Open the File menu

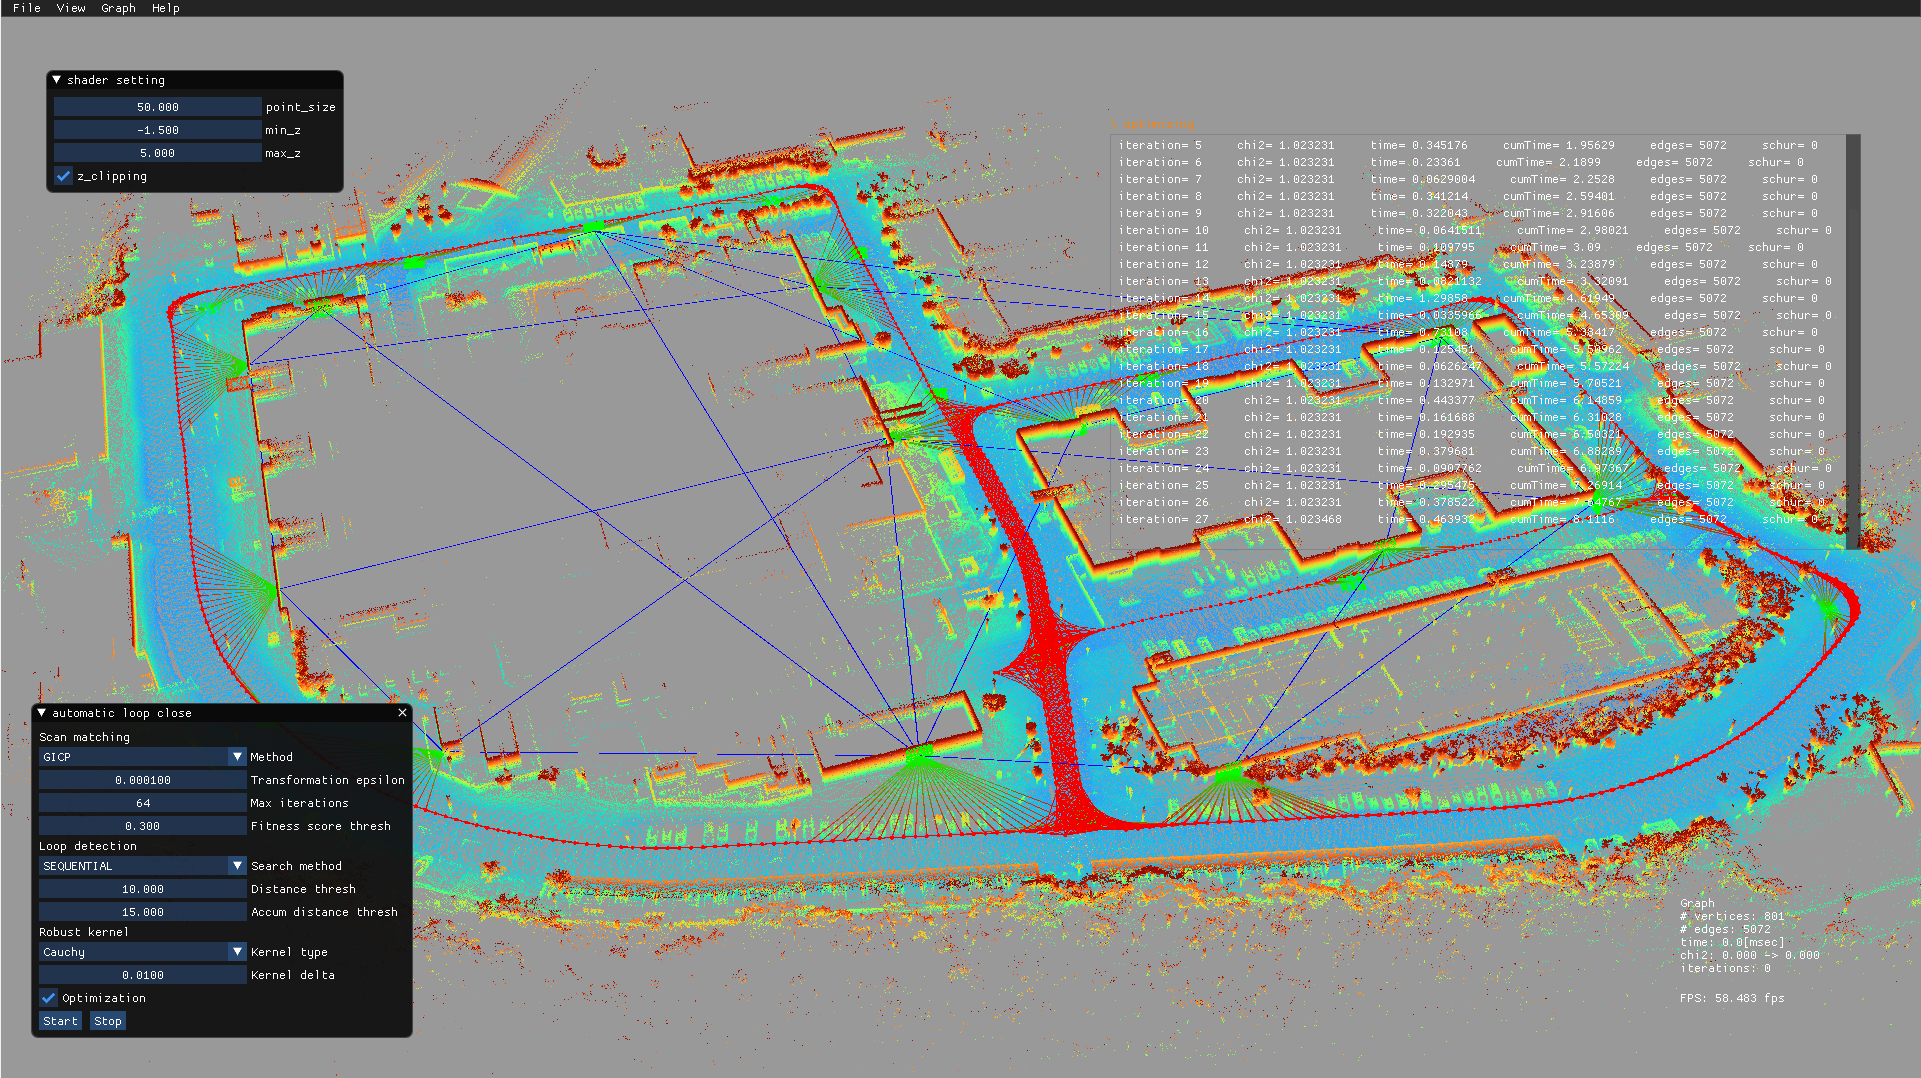27,8
